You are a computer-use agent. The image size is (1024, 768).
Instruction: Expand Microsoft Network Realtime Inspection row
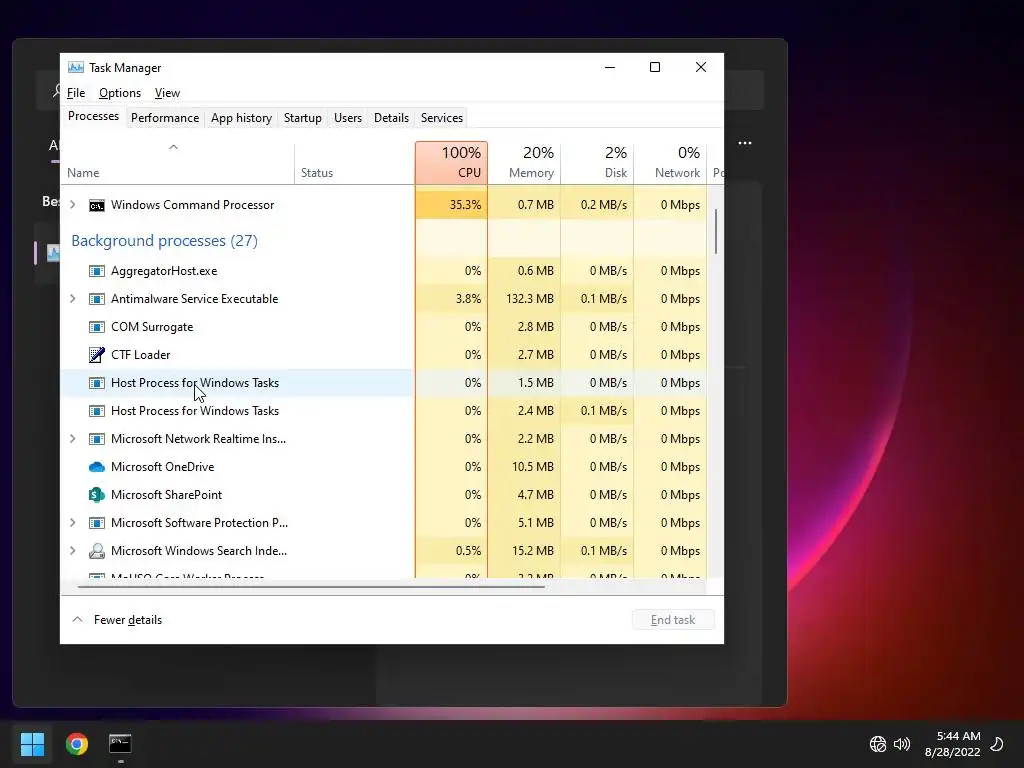(x=72, y=439)
